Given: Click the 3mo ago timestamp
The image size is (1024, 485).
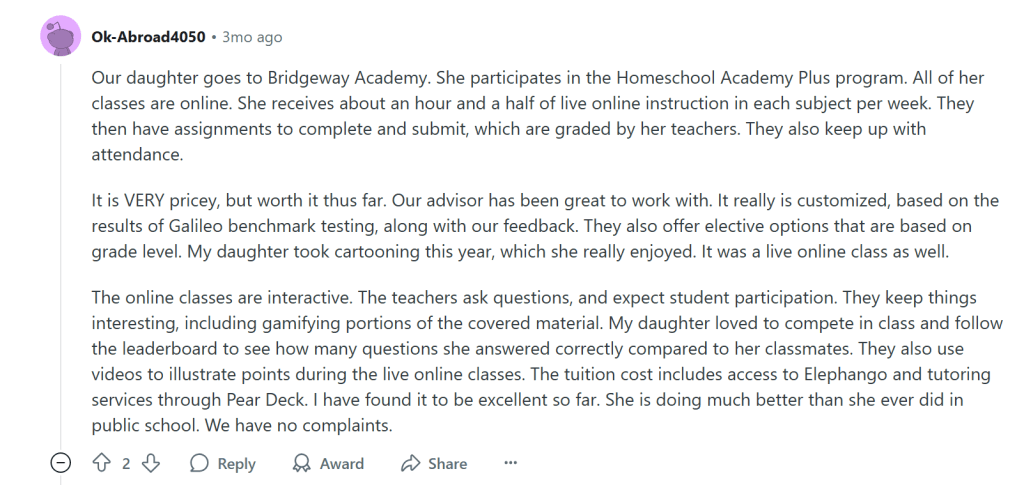Looking at the screenshot, I should (252, 37).
